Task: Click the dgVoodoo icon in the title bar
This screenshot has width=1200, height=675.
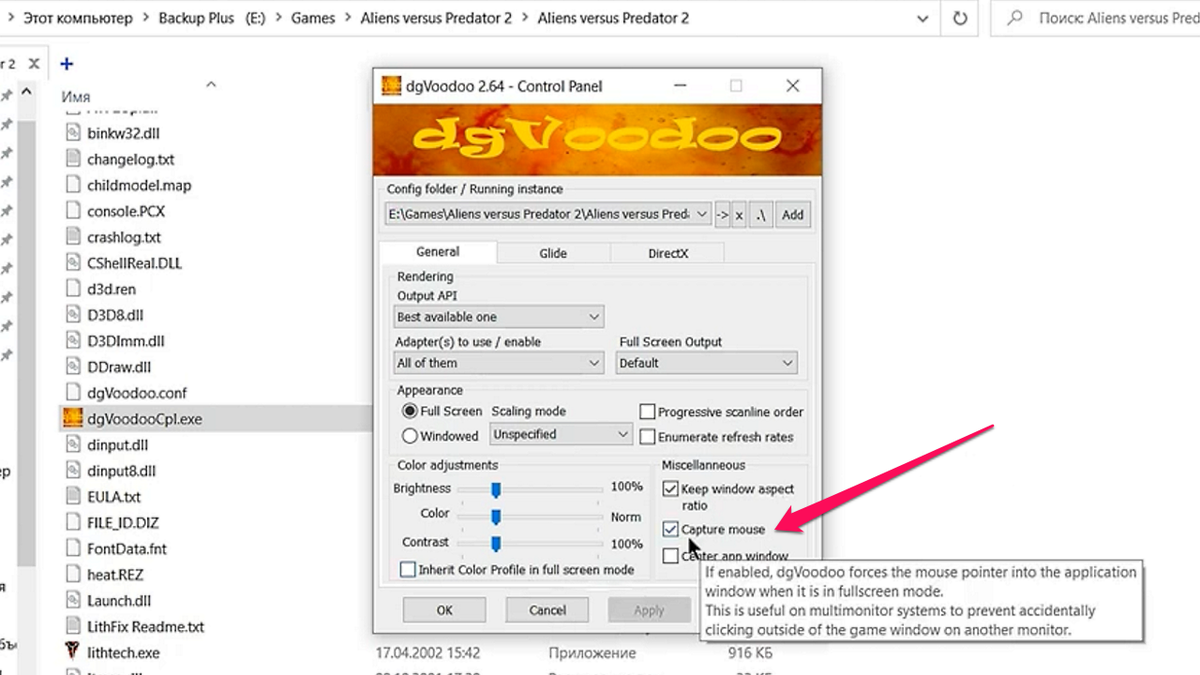Action: 391,86
